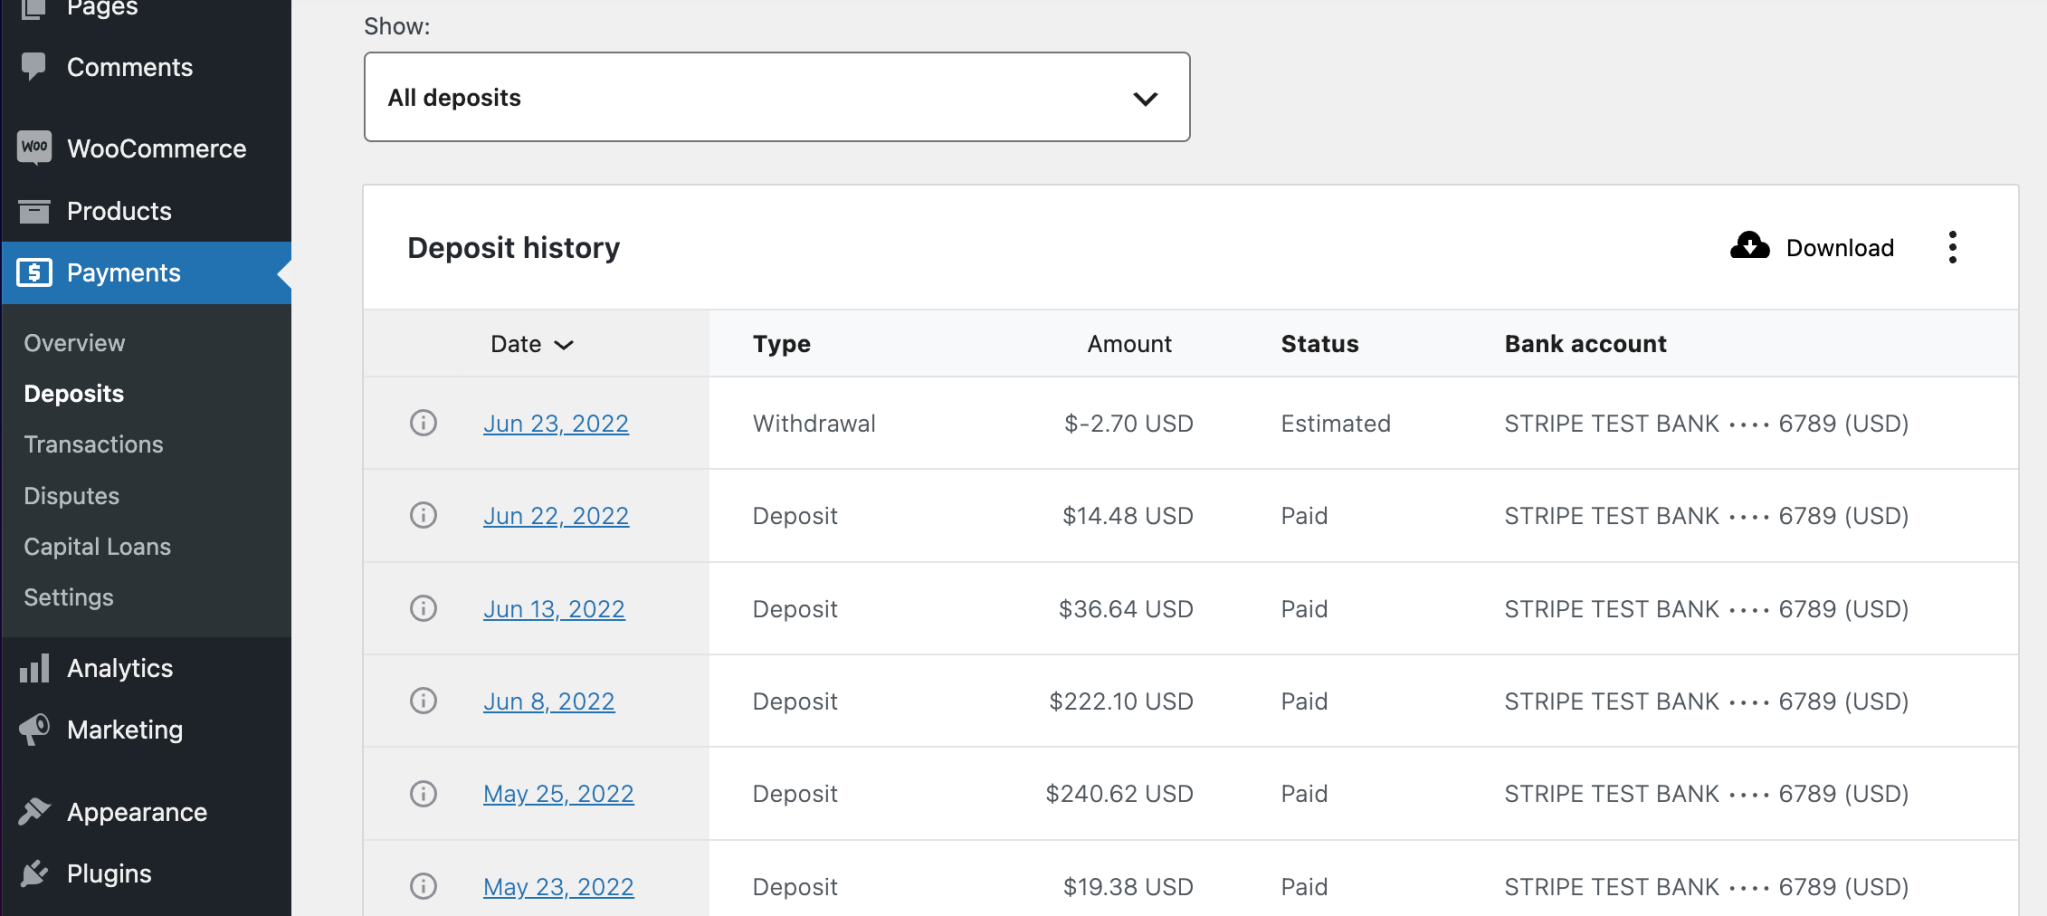Open Capital Loans page
The height and width of the screenshot is (916, 2047).
click(97, 546)
